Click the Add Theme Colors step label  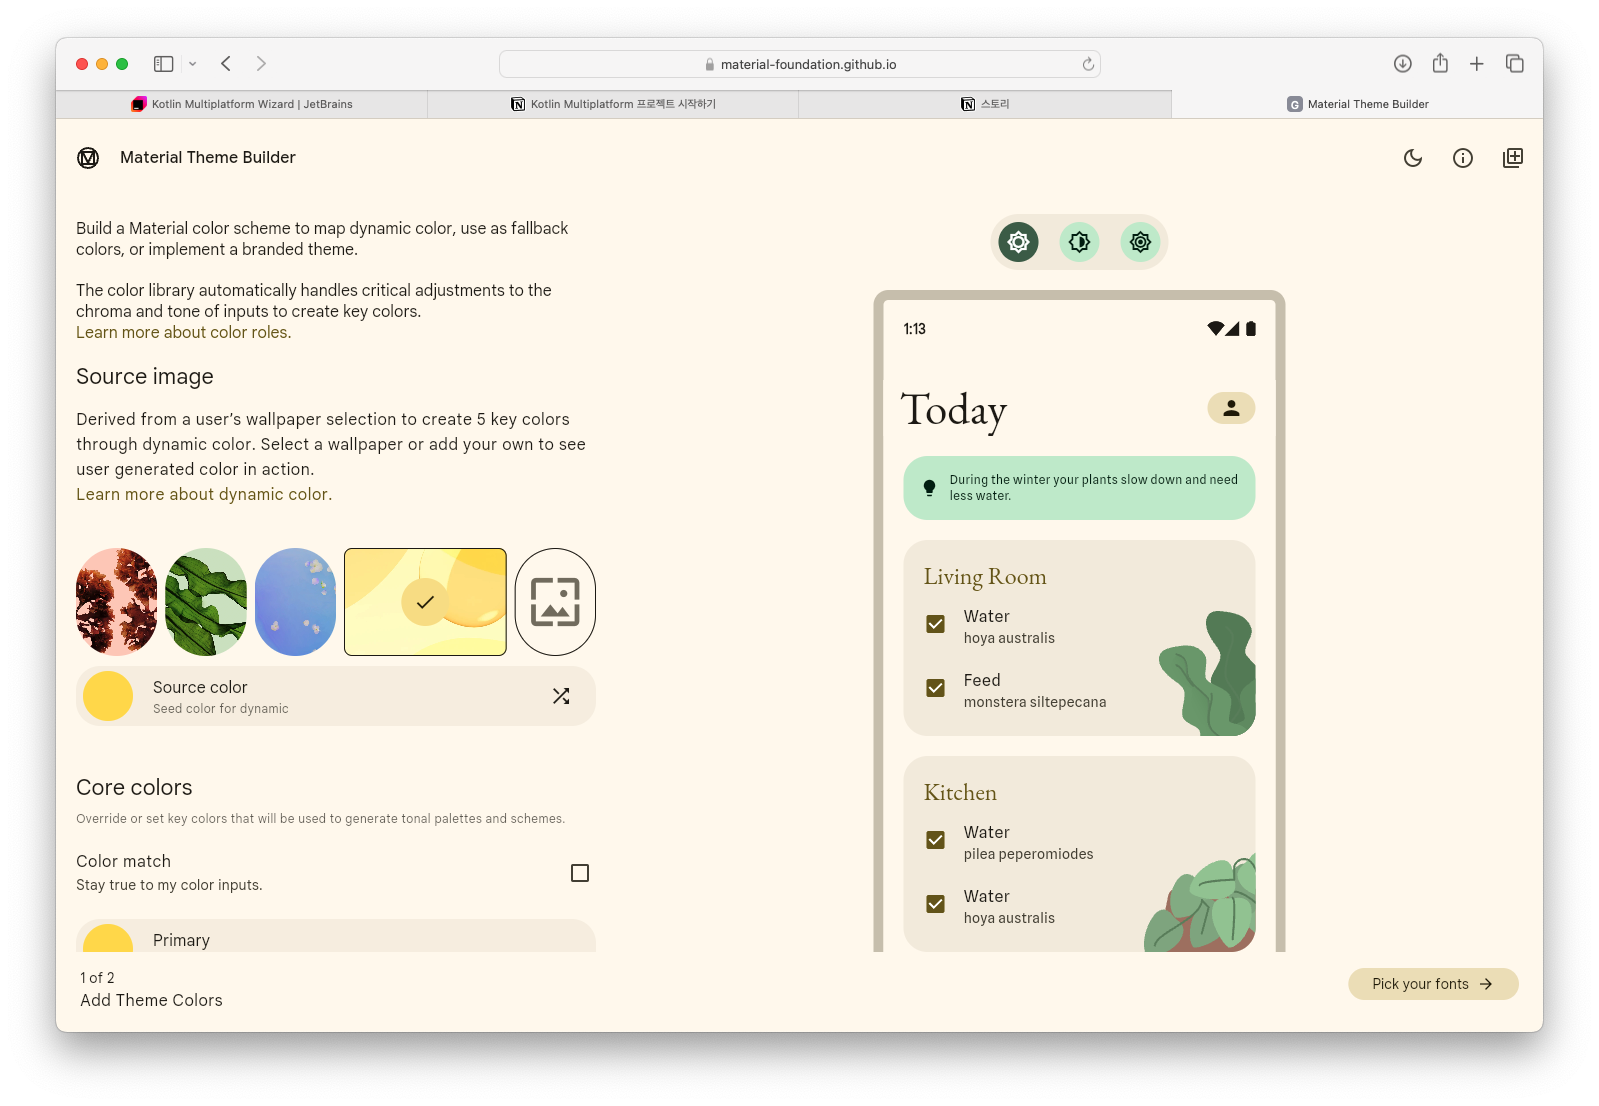pos(151,1001)
